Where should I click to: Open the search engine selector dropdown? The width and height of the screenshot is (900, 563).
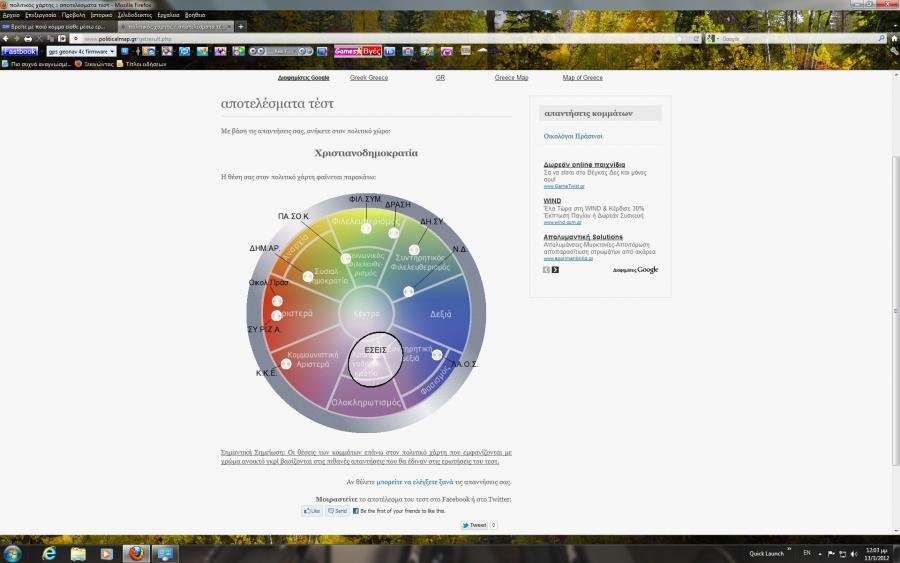coord(712,38)
